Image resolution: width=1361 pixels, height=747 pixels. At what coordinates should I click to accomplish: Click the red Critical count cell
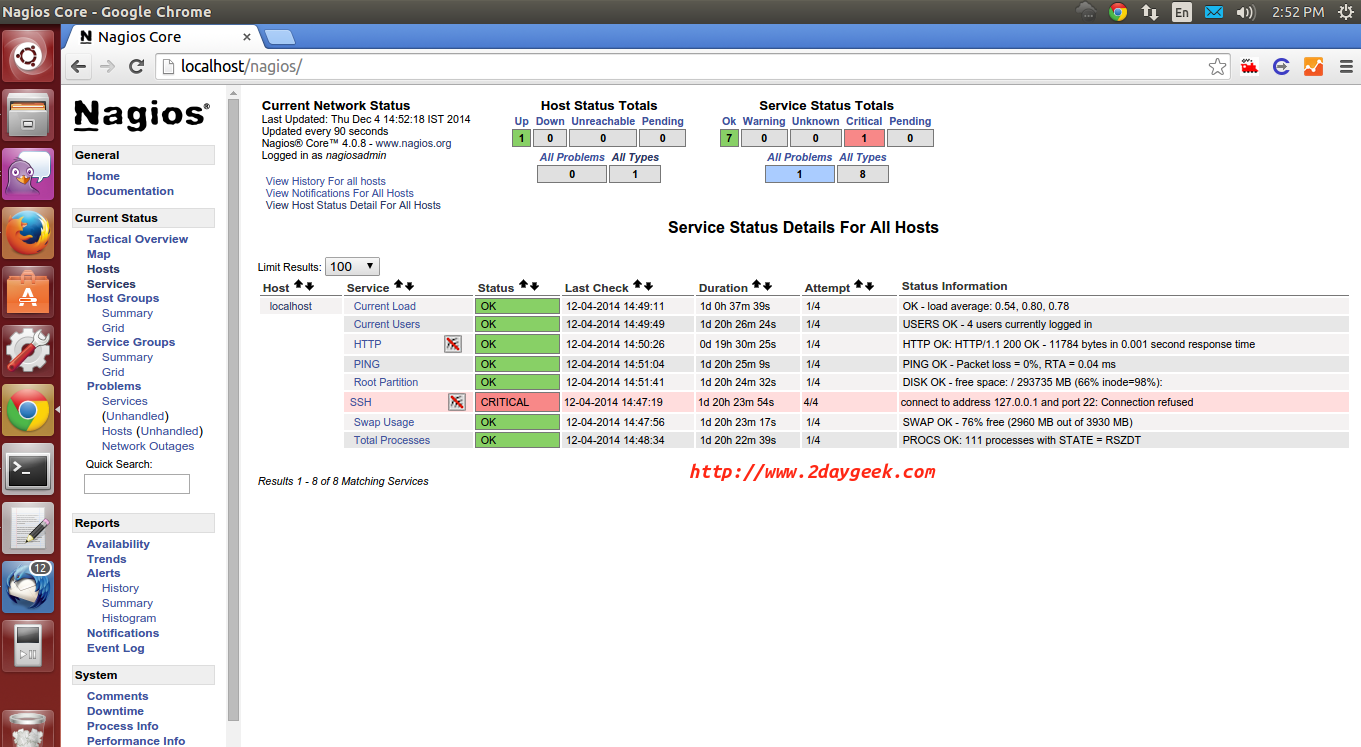click(x=864, y=139)
